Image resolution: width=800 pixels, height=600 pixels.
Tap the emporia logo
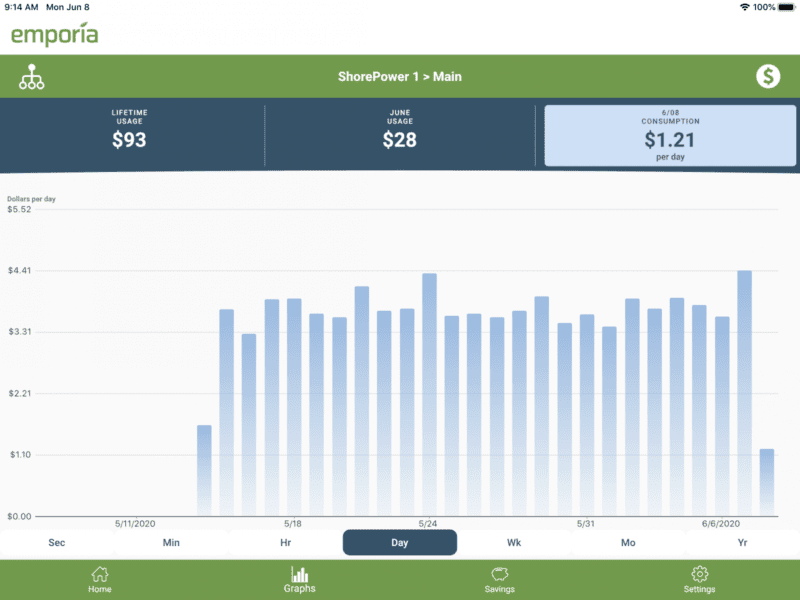point(55,35)
